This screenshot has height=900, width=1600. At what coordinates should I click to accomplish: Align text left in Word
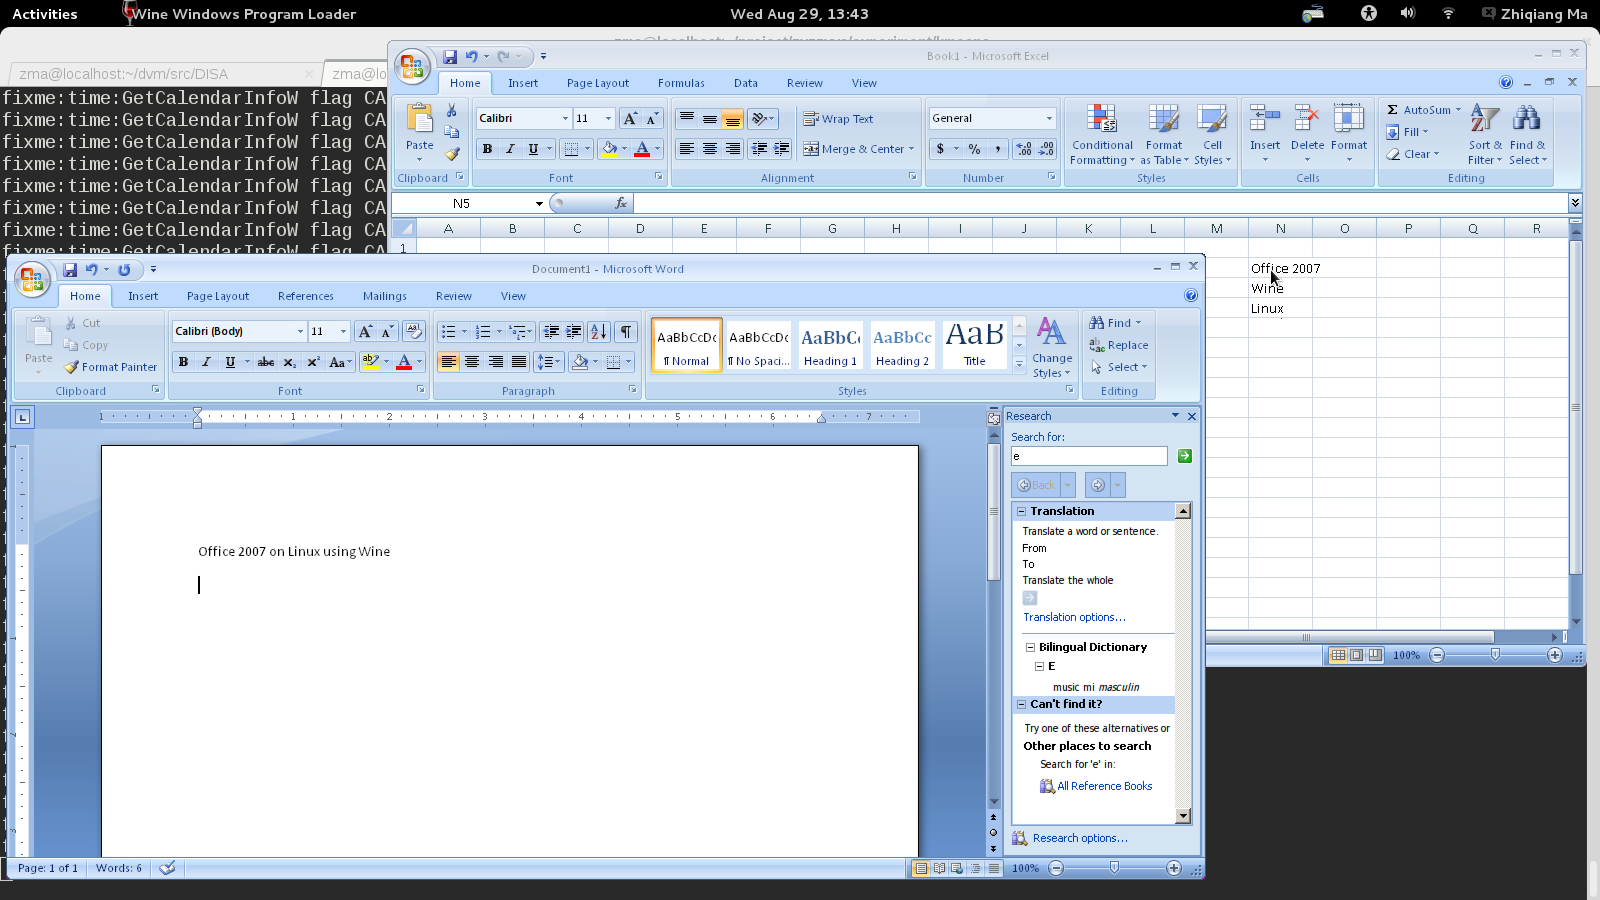pyautogui.click(x=448, y=362)
